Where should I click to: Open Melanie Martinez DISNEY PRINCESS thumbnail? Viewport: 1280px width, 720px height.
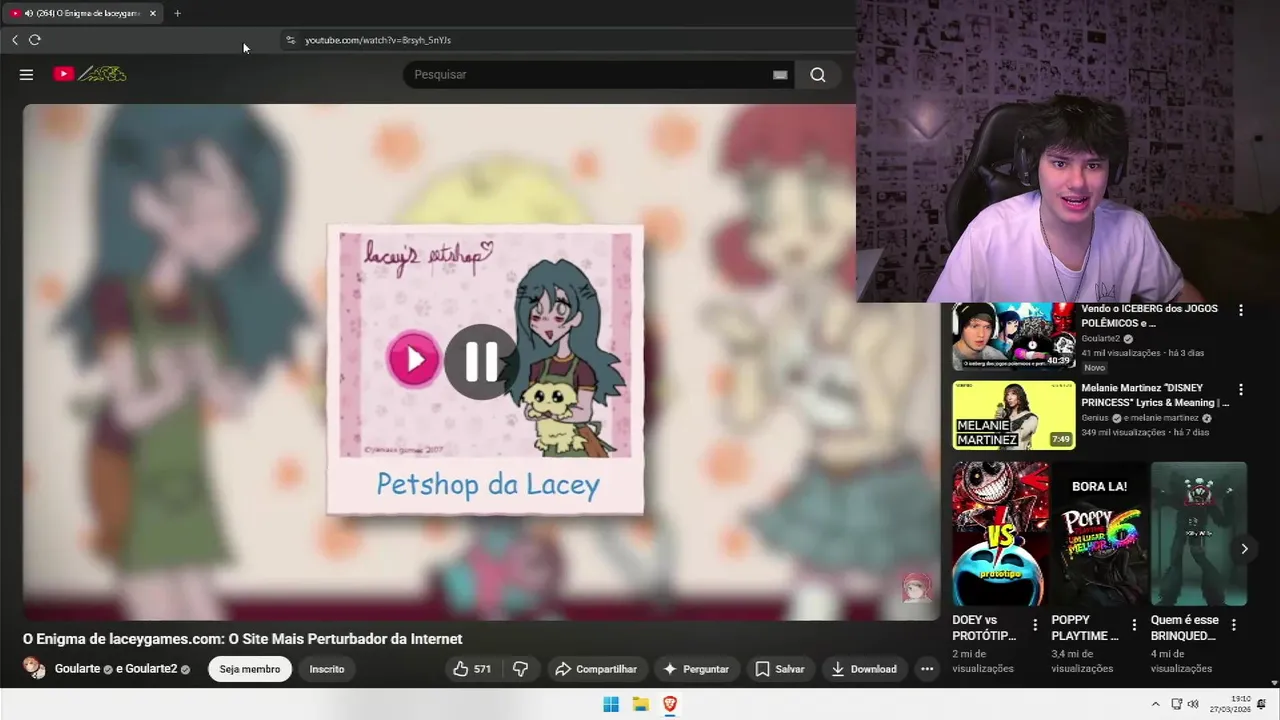(1013, 415)
